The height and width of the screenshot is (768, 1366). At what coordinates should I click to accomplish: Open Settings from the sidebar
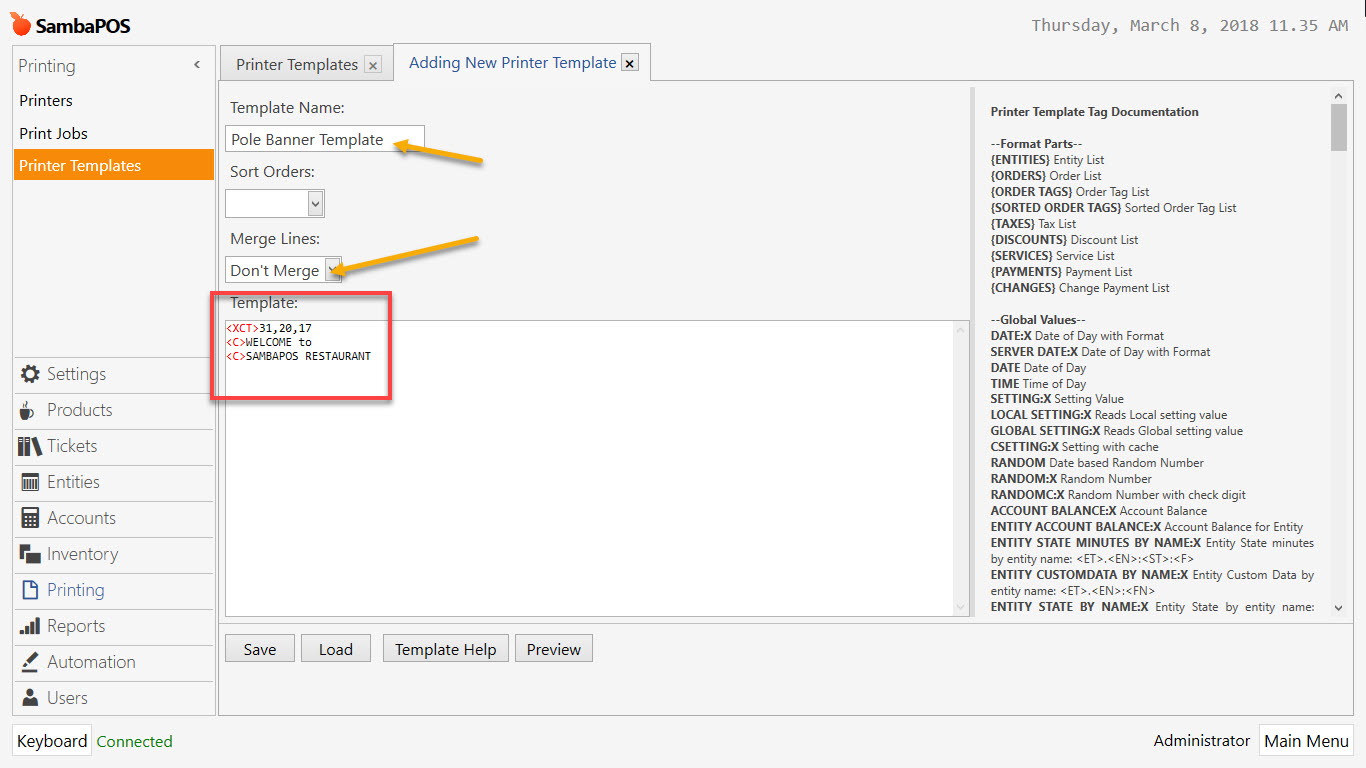pyautogui.click(x=74, y=374)
